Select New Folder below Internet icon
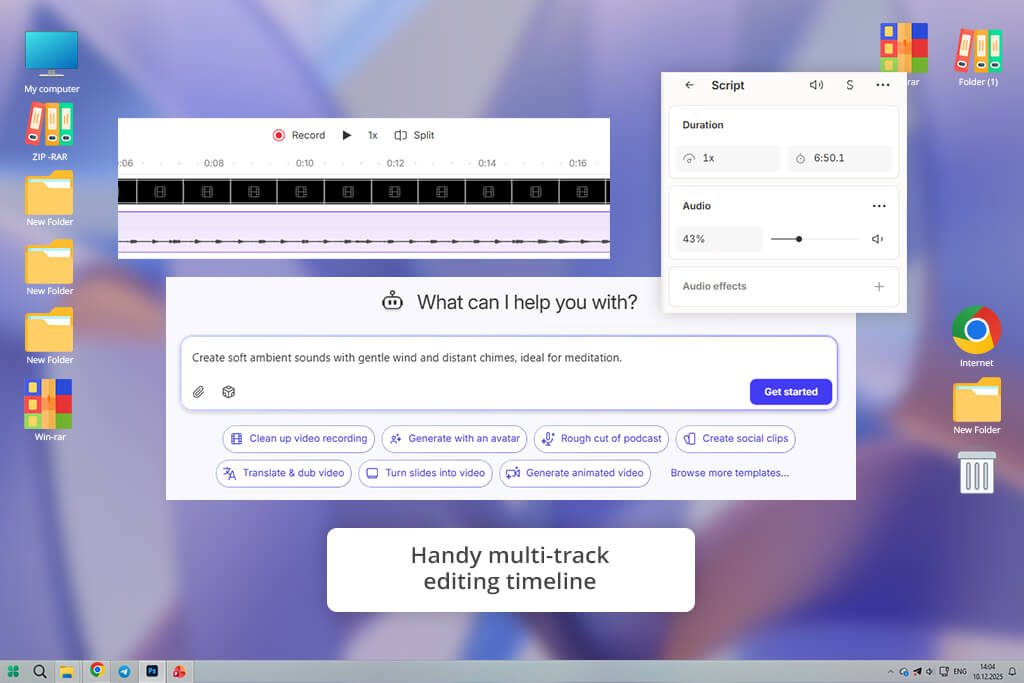Image resolution: width=1024 pixels, height=683 pixels. (x=976, y=406)
